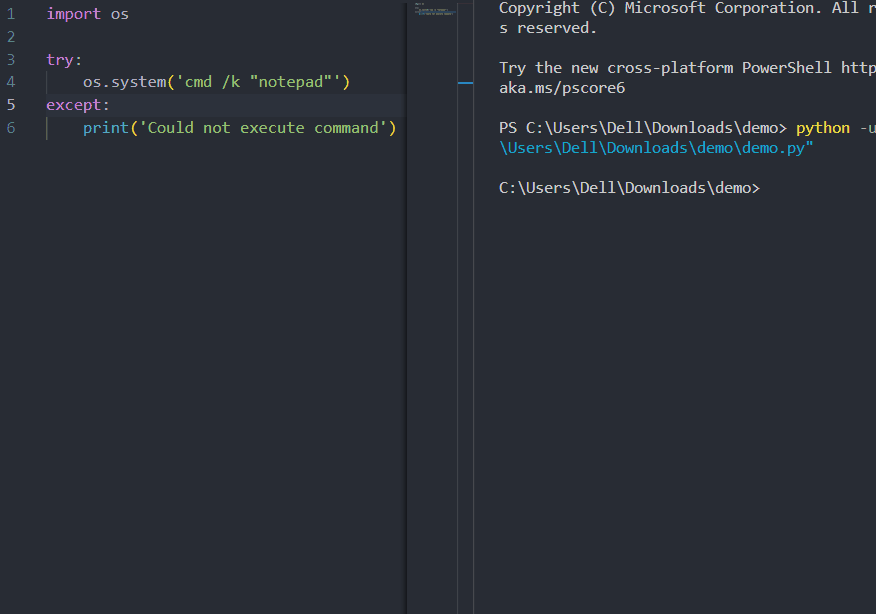The image size is (876, 614).
Task: Click the try keyword on line 3
Action: [x=57, y=59]
